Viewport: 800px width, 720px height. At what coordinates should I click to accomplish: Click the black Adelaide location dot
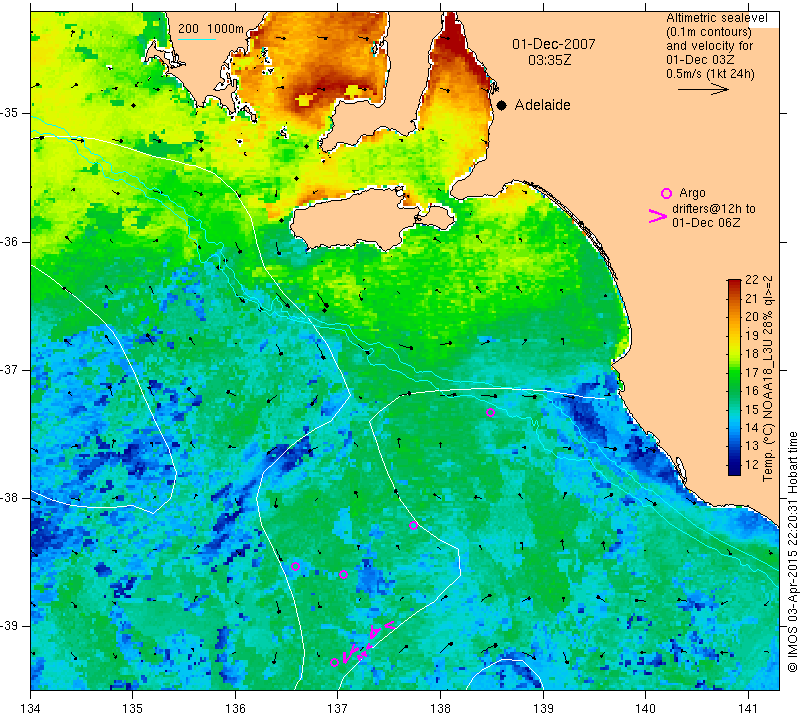click(x=502, y=106)
